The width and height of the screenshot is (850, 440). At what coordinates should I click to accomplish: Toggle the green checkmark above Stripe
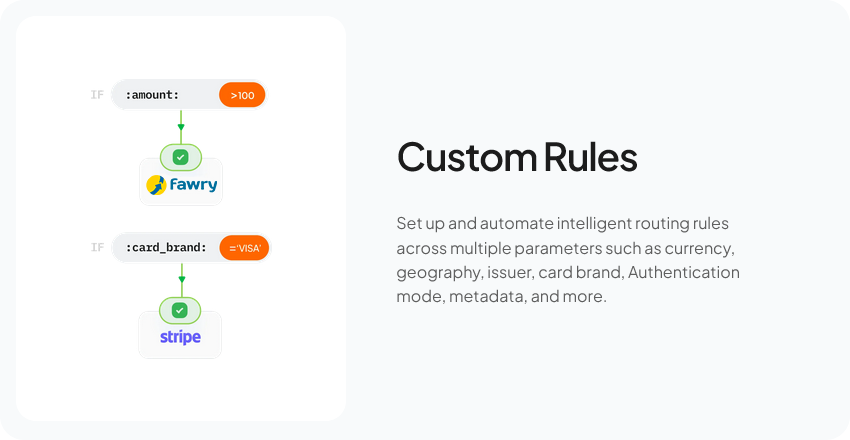[x=180, y=310]
